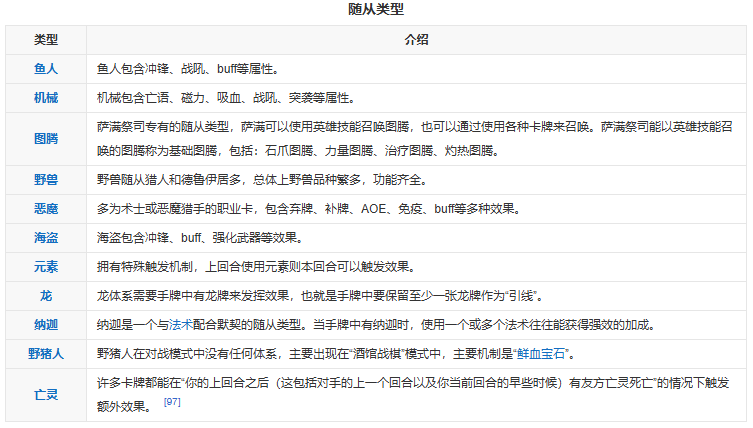753x428 pixels.
Task: Follow the 鲜血宝石 link
Action: (541, 354)
